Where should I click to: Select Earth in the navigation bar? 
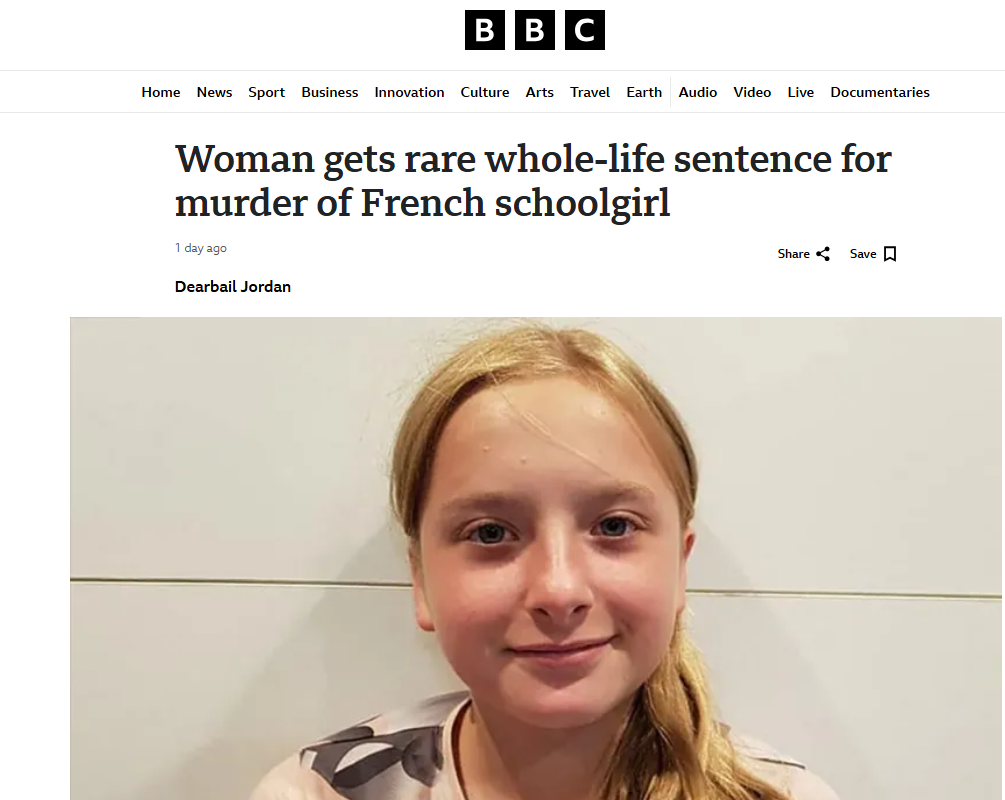click(x=644, y=92)
